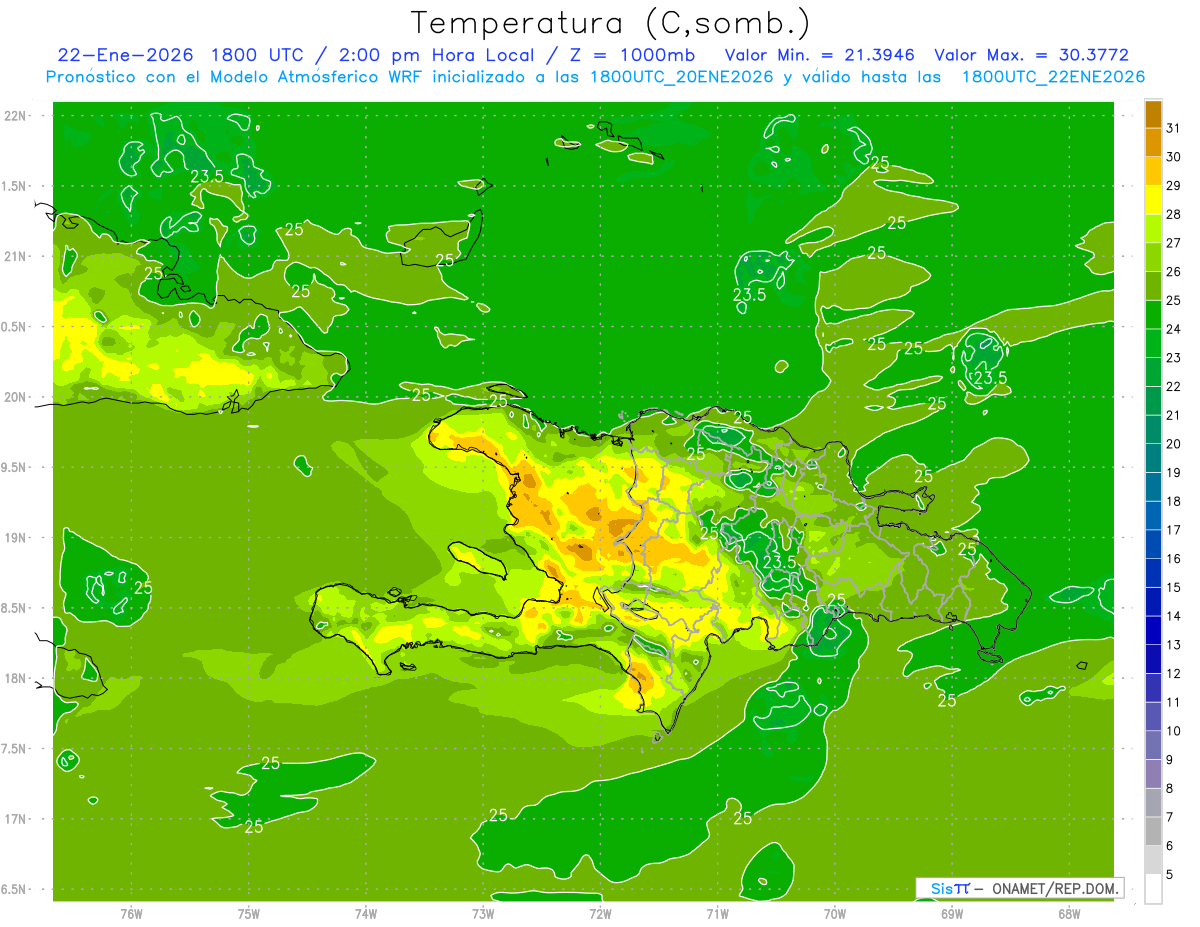1200x927 pixels.
Task: Click the "1800 UTC" time in the header
Action: tap(256, 55)
